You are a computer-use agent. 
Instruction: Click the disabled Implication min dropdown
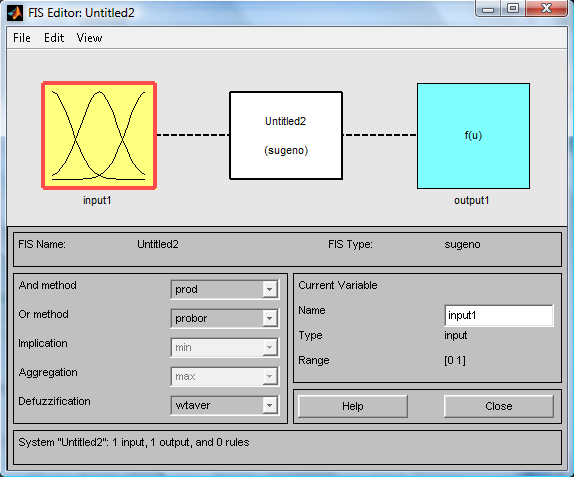pos(225,347)
